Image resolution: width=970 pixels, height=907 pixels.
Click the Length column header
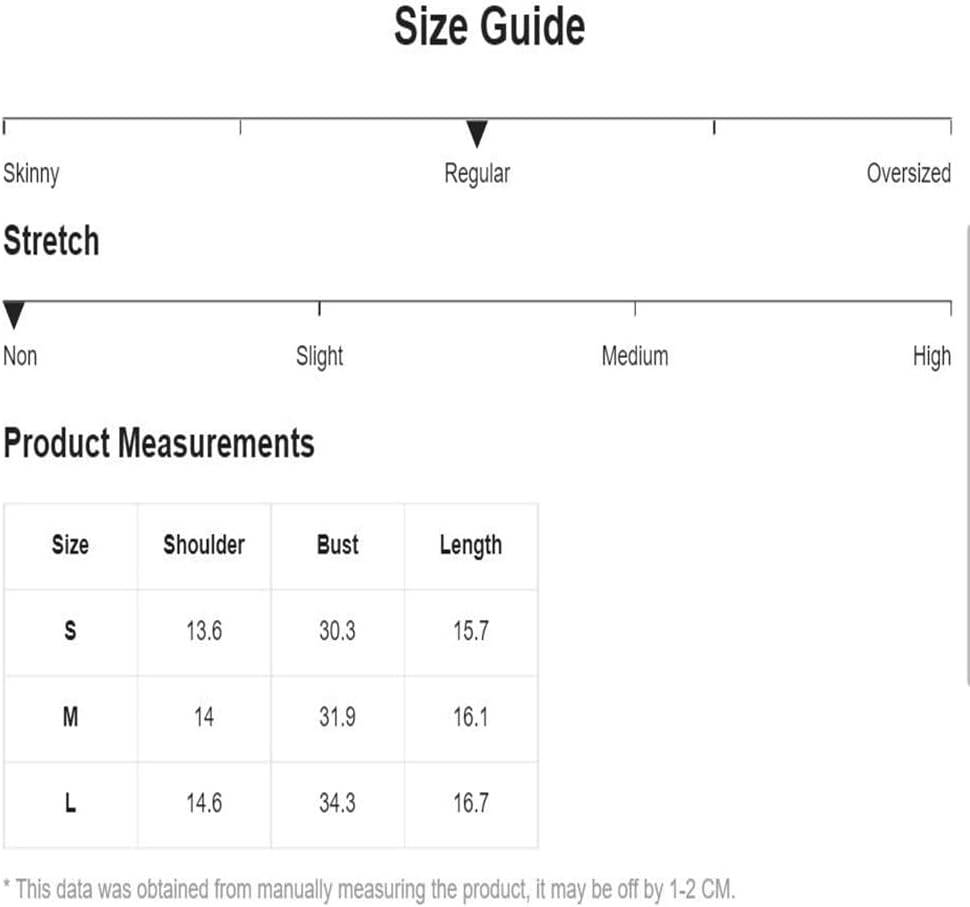pos(471,546)
